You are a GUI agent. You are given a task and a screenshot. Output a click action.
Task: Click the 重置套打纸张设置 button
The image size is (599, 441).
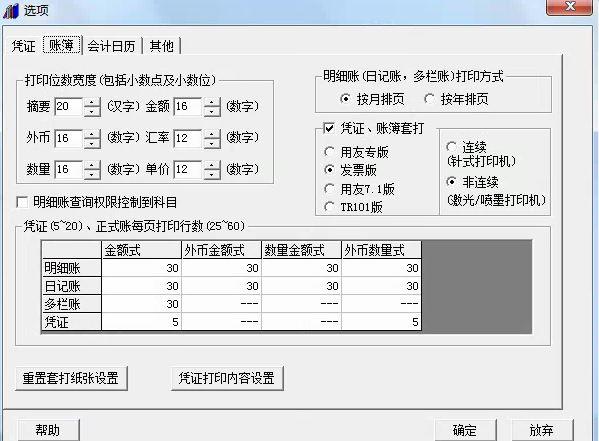[71, 378]
